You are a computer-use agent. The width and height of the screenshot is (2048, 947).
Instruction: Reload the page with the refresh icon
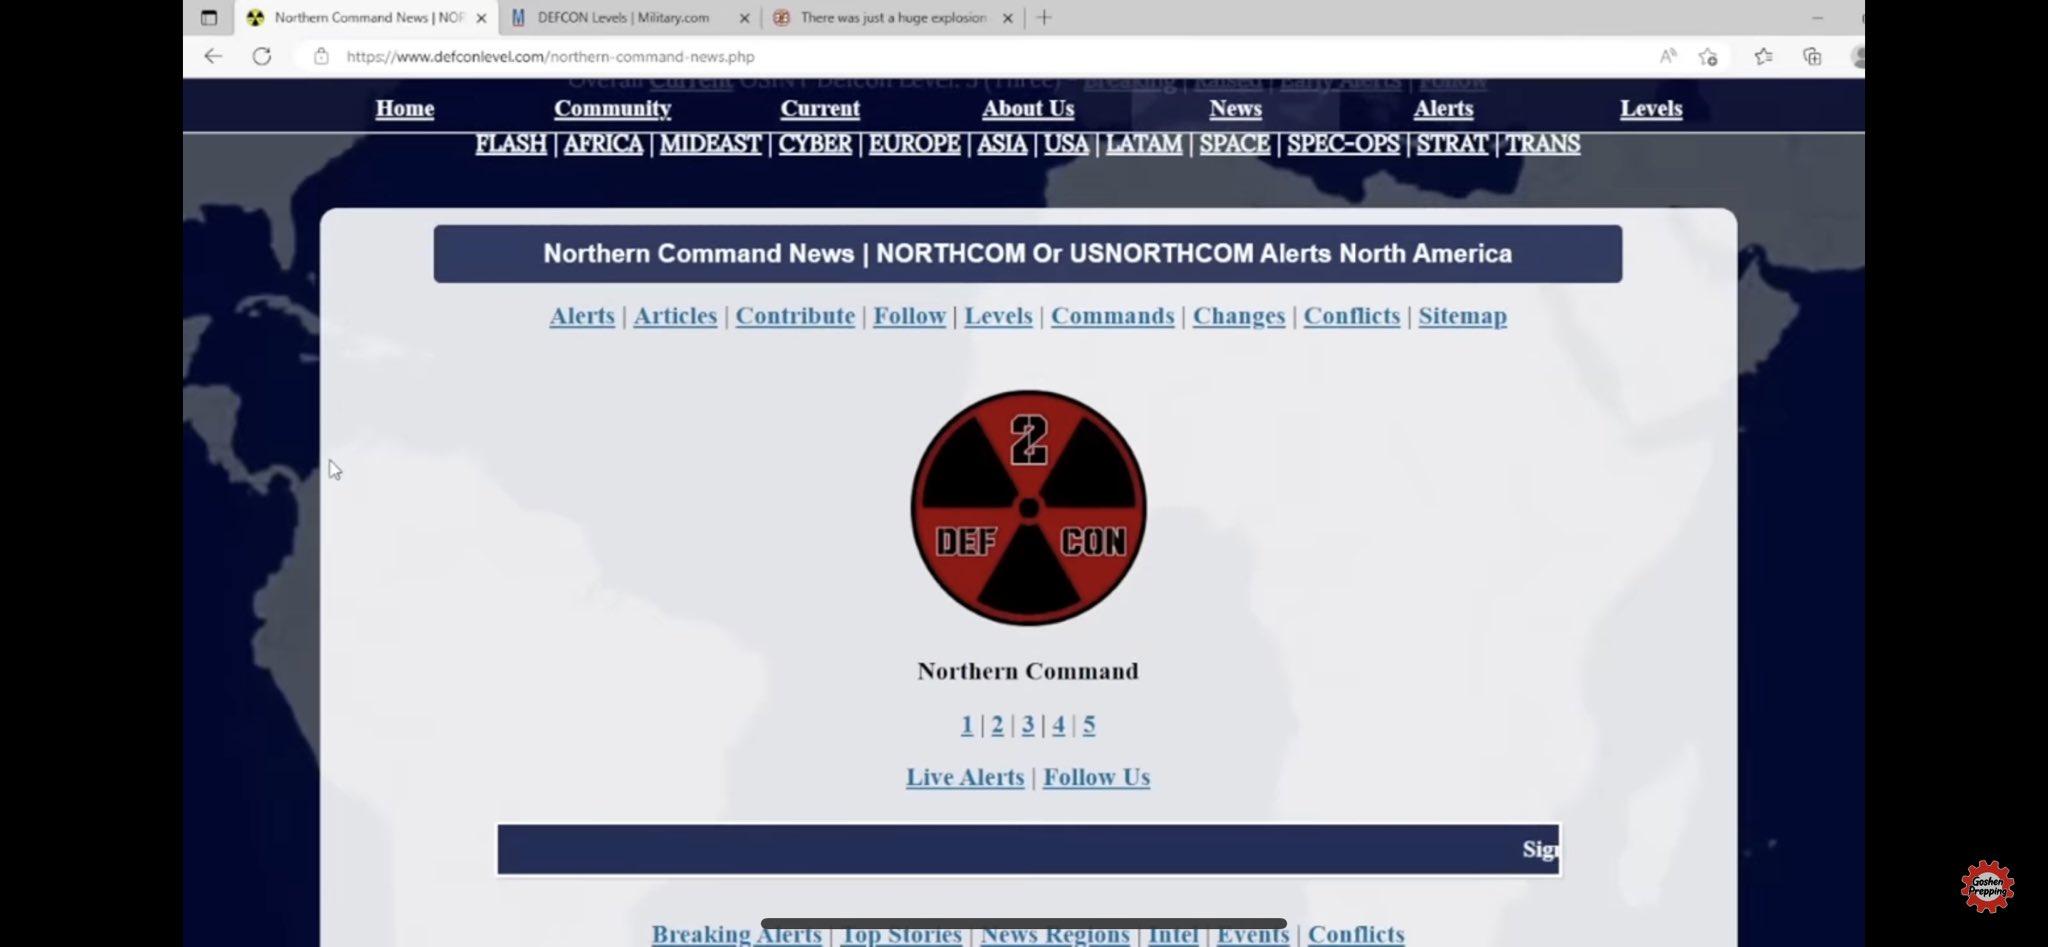262,56
